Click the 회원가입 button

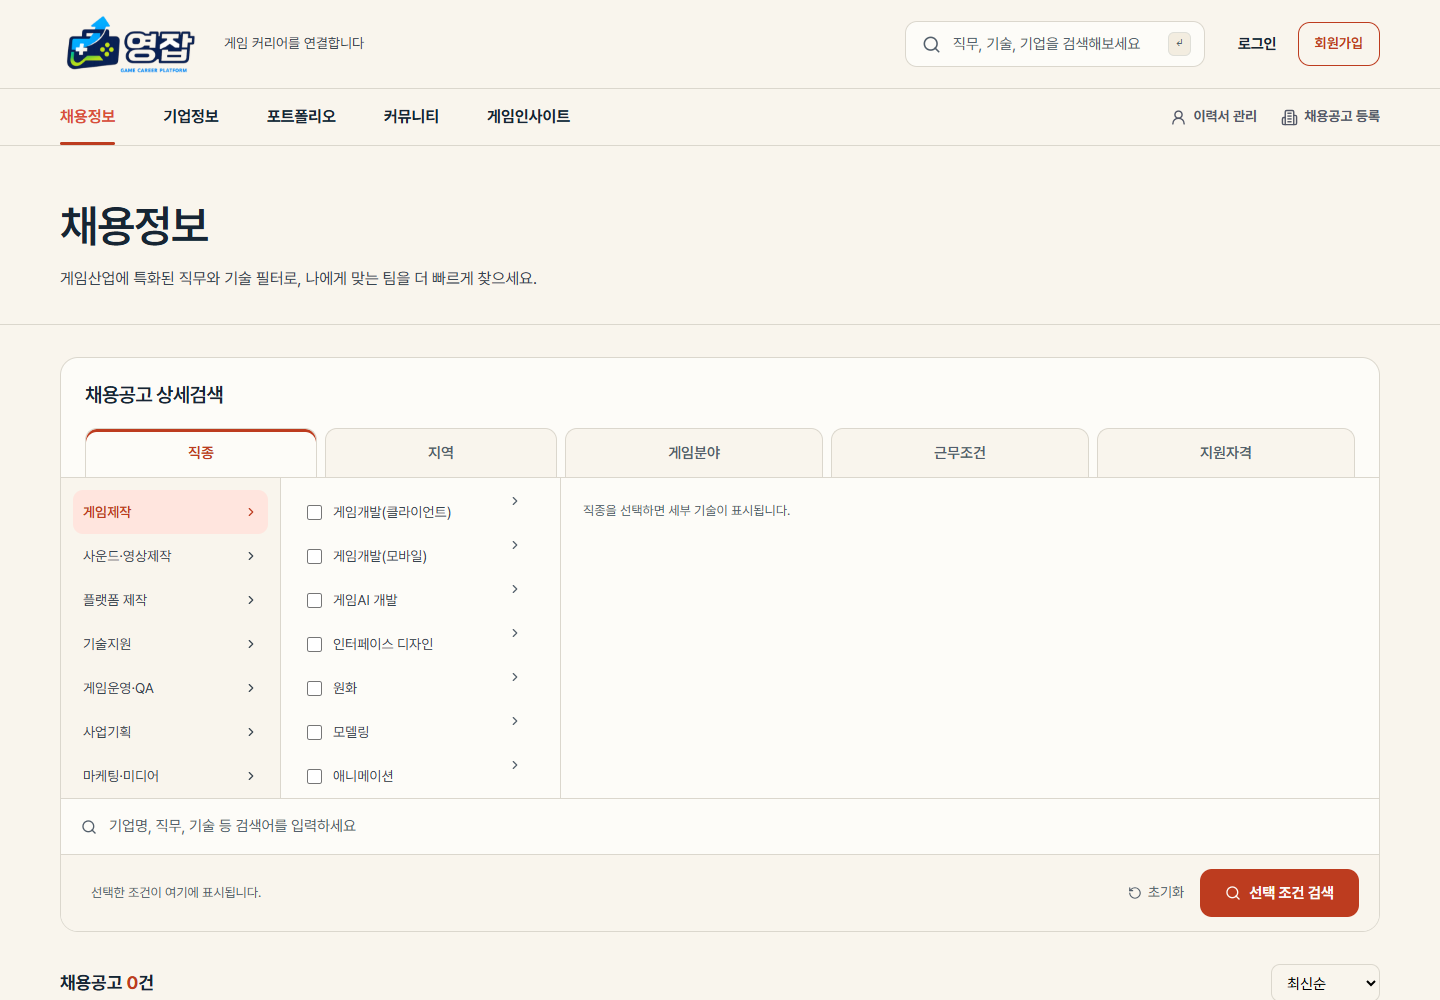point(1339,44)
